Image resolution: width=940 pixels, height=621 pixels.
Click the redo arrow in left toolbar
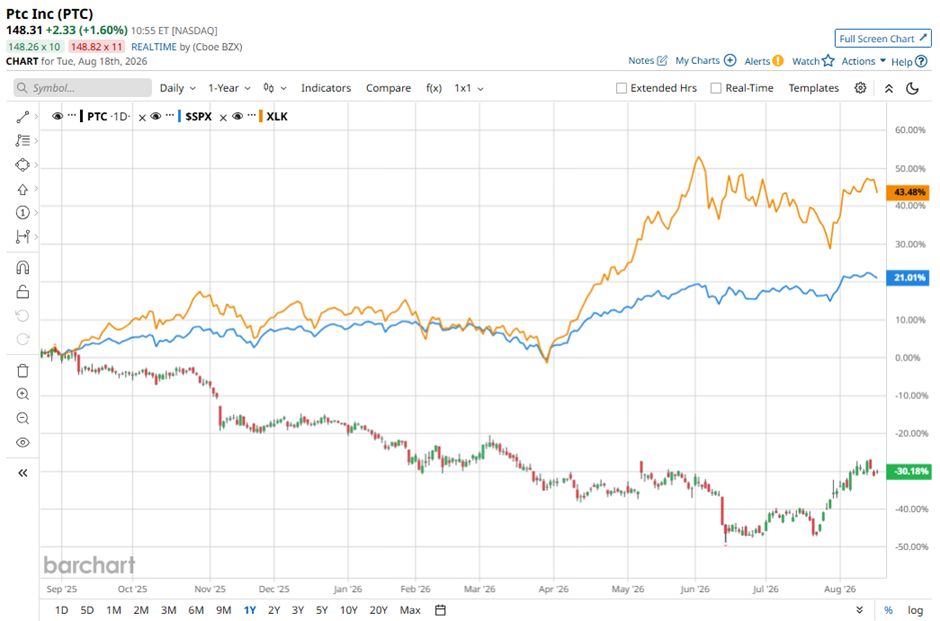coord(23,339)
